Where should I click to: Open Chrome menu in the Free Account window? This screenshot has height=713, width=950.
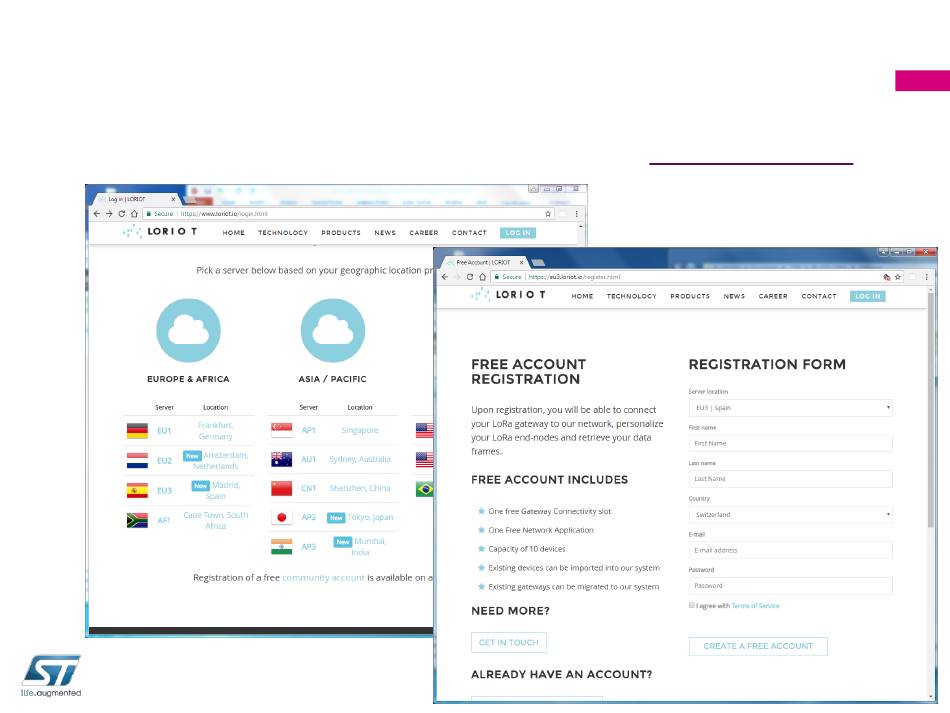pos(926,277)
